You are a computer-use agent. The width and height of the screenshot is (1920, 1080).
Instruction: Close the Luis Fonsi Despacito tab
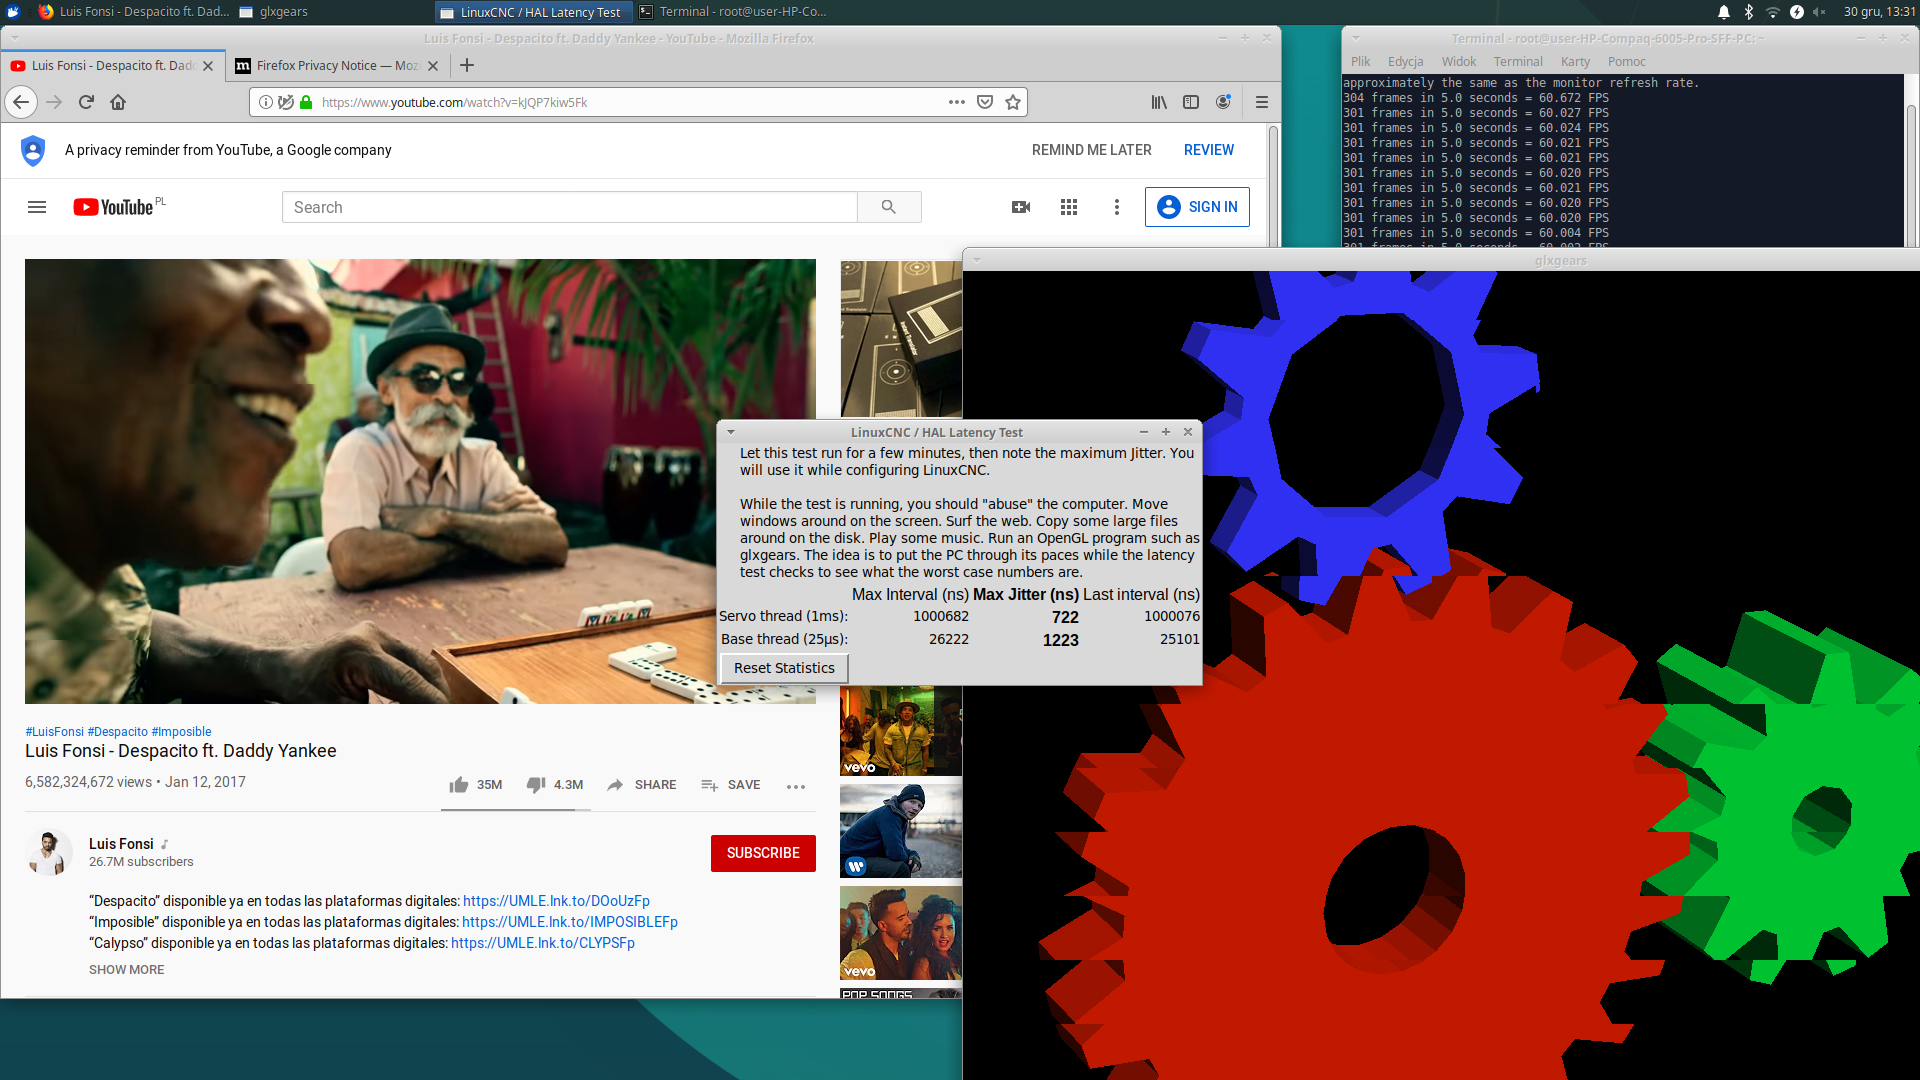pos(208,66)
